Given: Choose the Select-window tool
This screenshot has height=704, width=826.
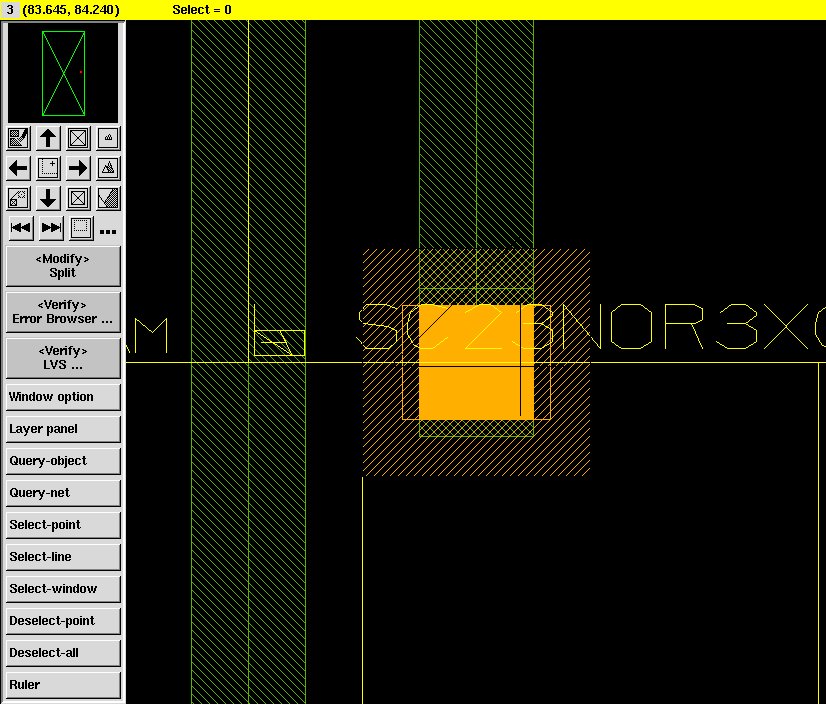Looking at the screenshot, I should pyautogui.click(x=63, y=589).
